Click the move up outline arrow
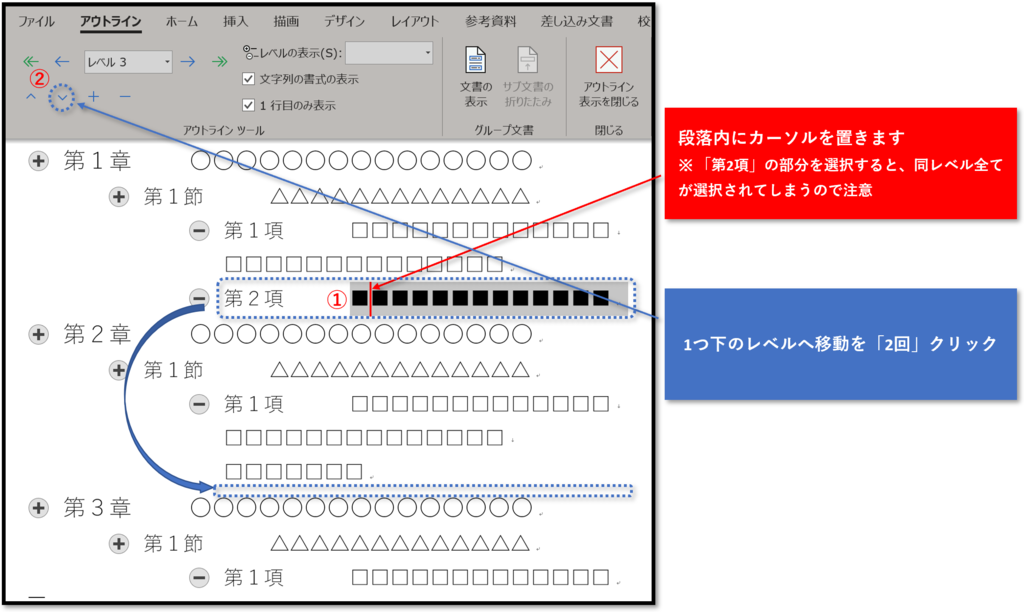Image resolution: width=1024 pixels, height=612 pixels. point(31,96)
